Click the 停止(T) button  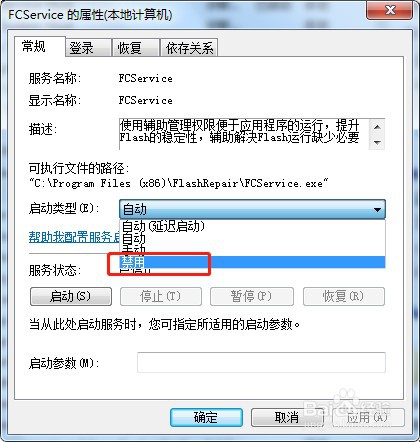[x=161, y=296]
